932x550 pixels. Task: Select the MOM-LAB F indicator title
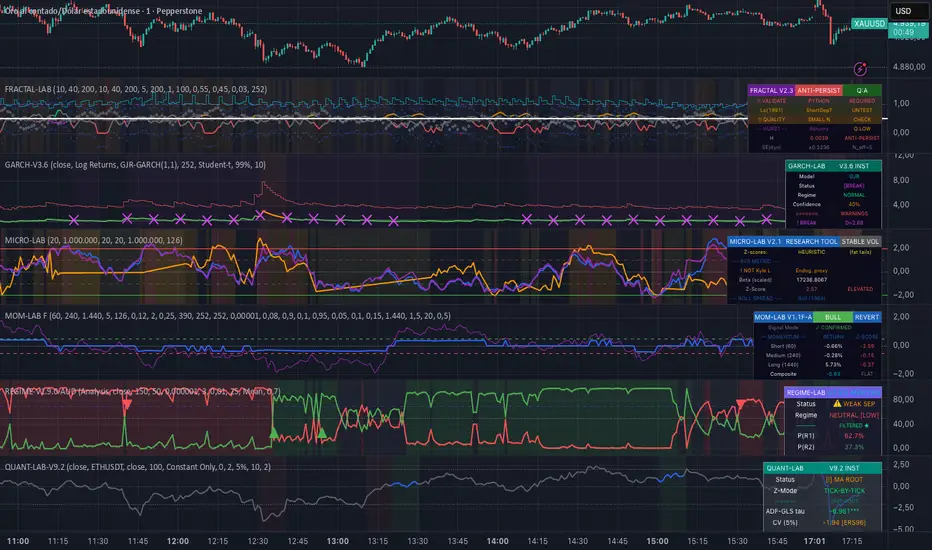point(227,316)
